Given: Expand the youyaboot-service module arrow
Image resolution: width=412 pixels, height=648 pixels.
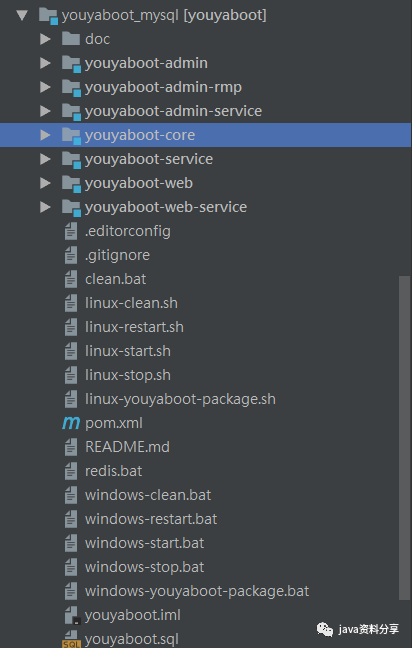Looking at the screenshot, I should [45, 159].
